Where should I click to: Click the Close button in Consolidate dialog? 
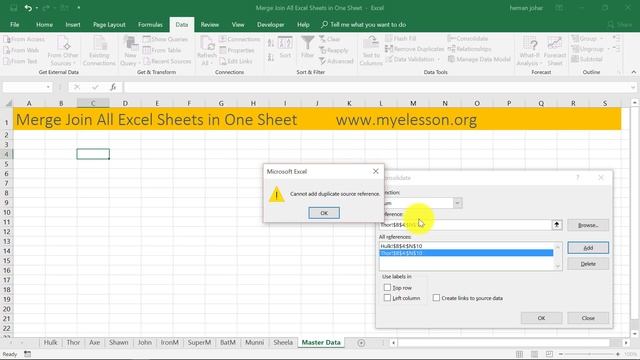(x=588, y=318)
